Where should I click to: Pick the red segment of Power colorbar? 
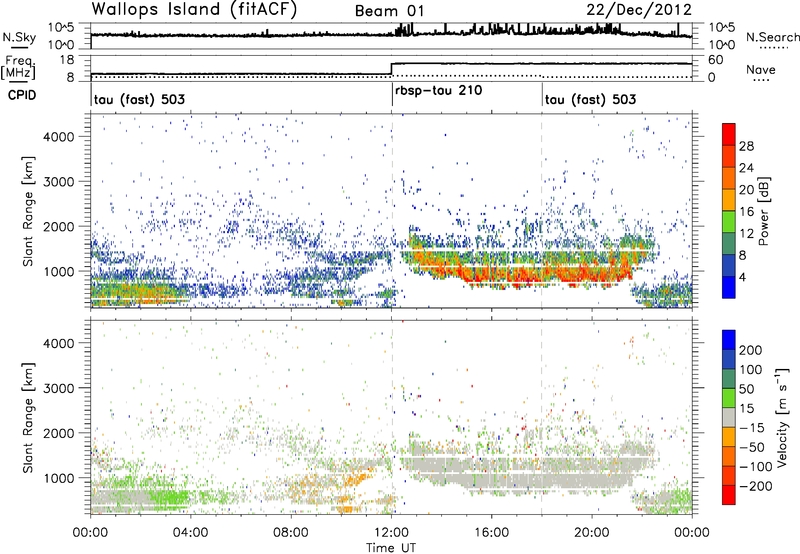[x=729, y=135]
